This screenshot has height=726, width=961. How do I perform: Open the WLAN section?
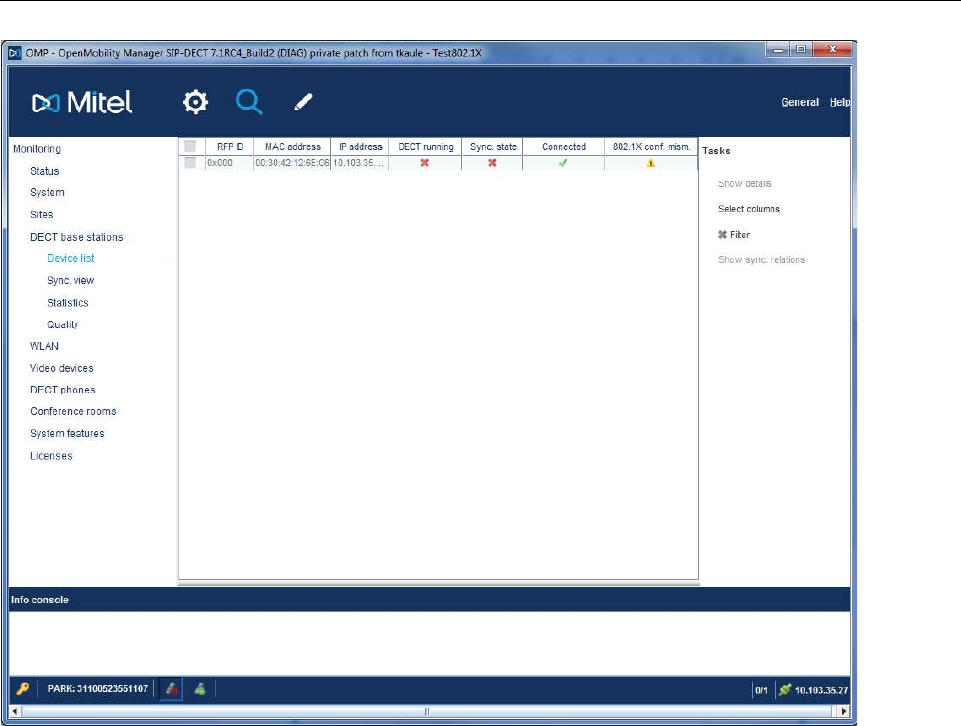pyautogui.click(x=44, y=346)
